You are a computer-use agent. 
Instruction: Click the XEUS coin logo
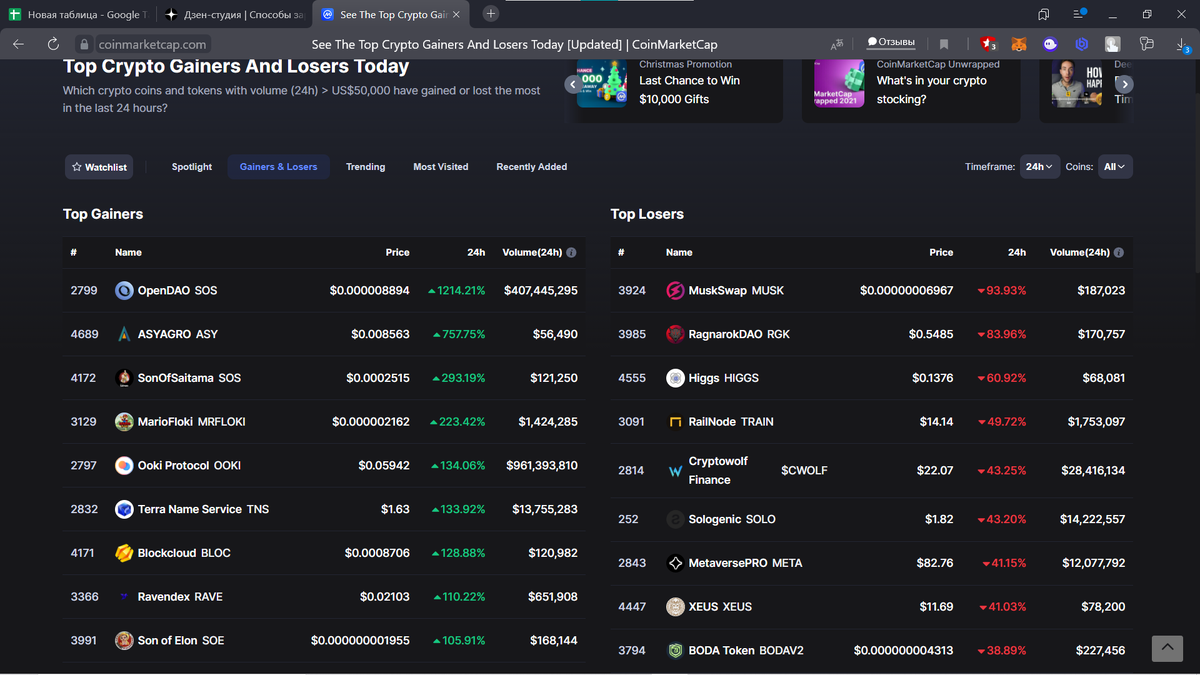[675, 607]
